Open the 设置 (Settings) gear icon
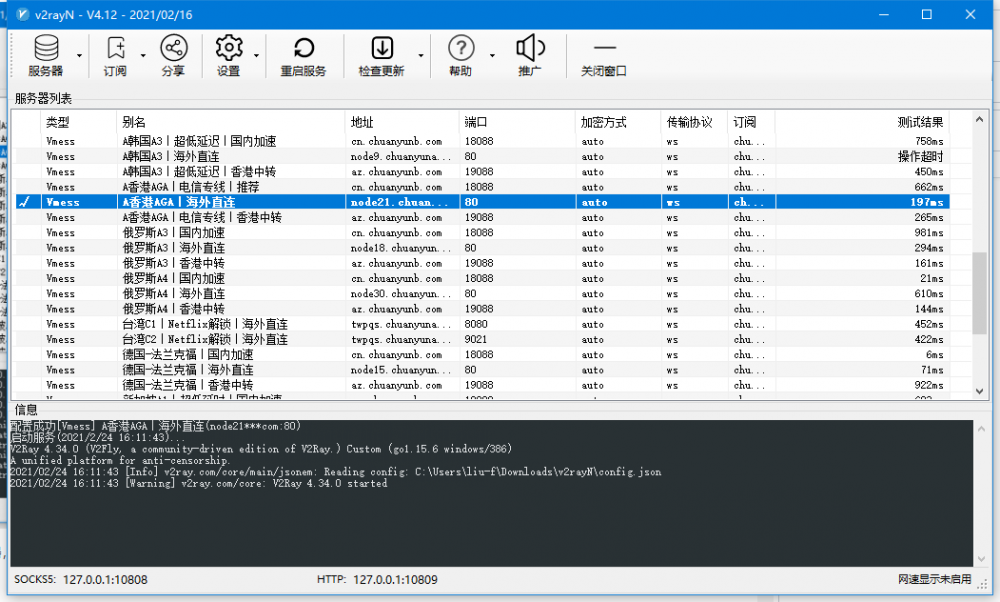The height and width of the screenshot is (602, 1000). (229, 50)
